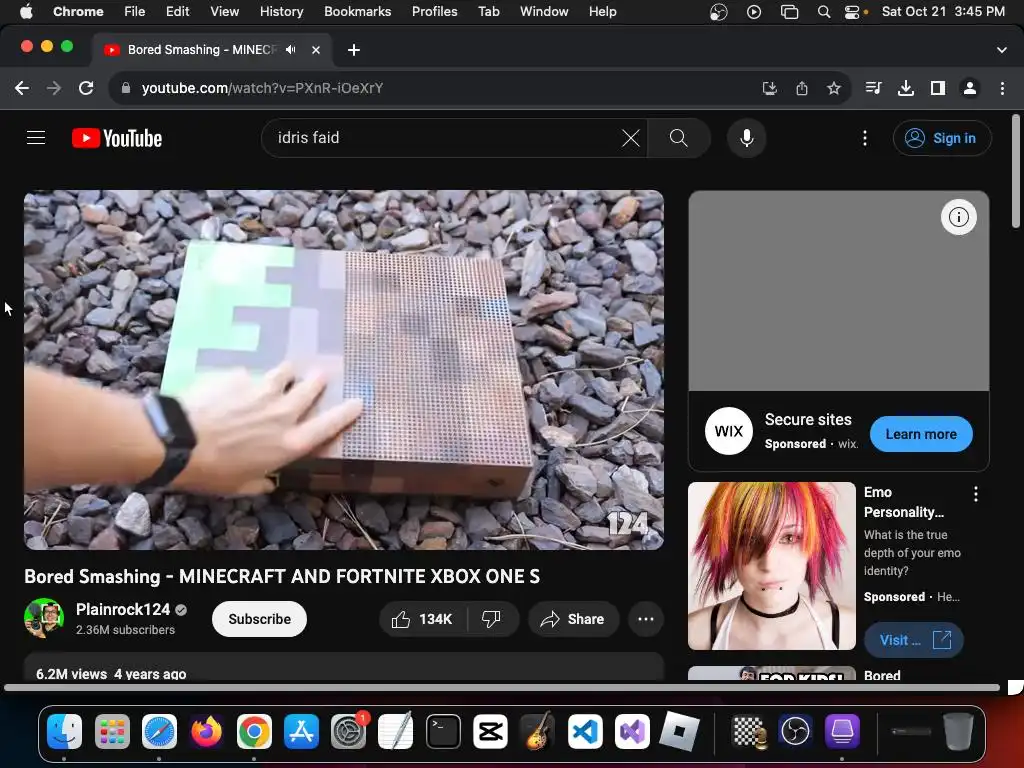This screenshot has width=1024, height=768.
Task: Click Visit button on Emo ad
Action: 914,640
